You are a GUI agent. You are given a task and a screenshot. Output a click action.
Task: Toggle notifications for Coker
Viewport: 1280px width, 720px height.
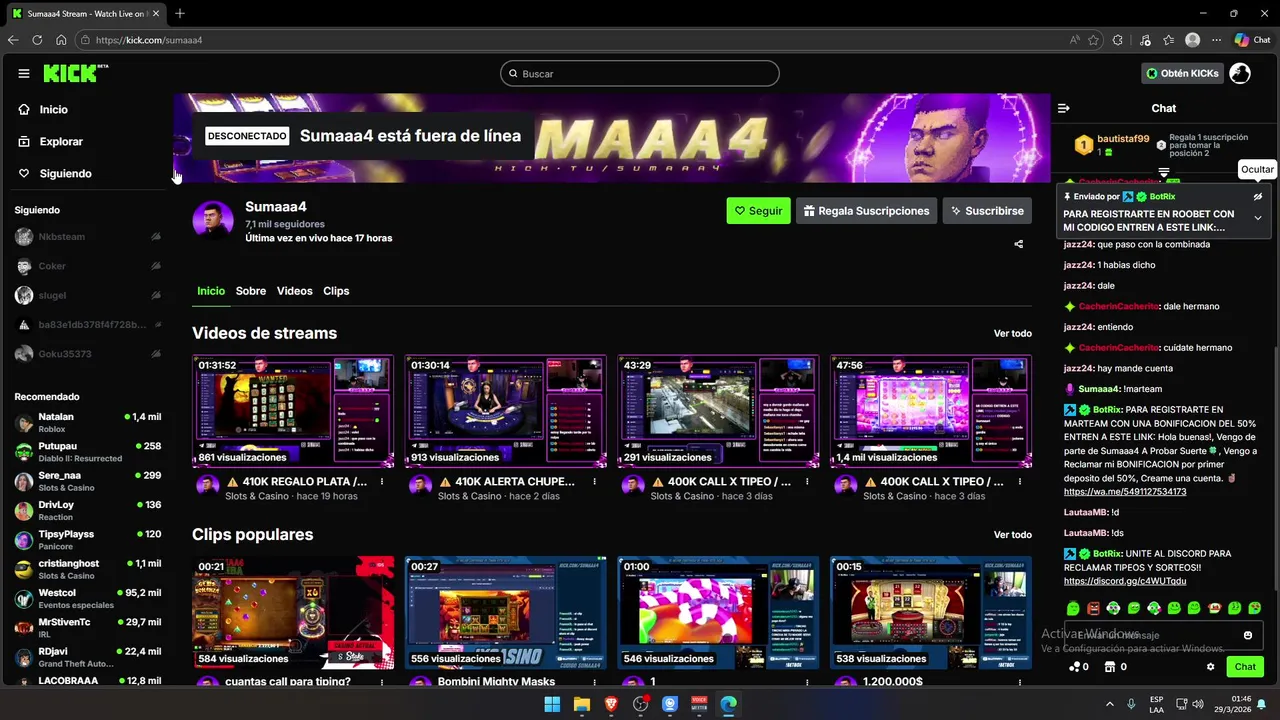pyautogui.click(x=156, y=266)
